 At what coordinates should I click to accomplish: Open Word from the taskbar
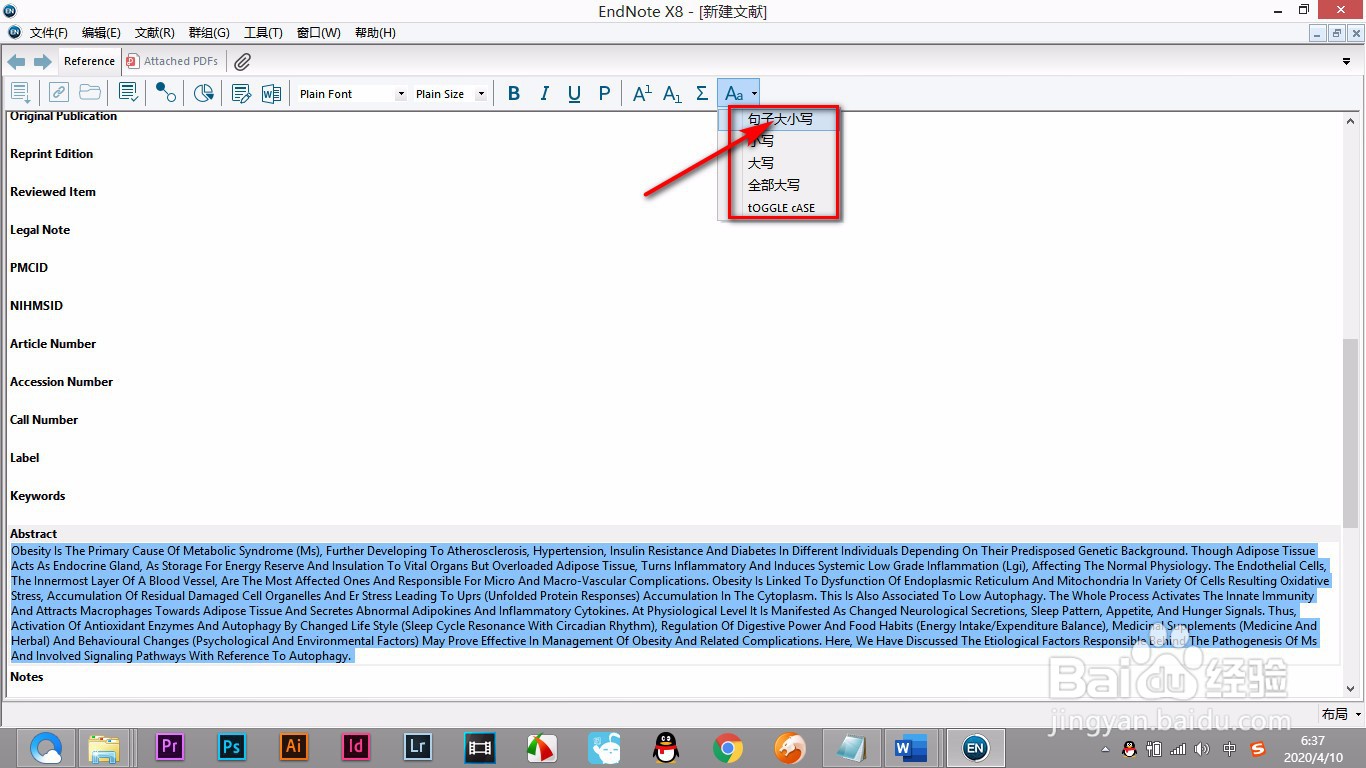911,747
